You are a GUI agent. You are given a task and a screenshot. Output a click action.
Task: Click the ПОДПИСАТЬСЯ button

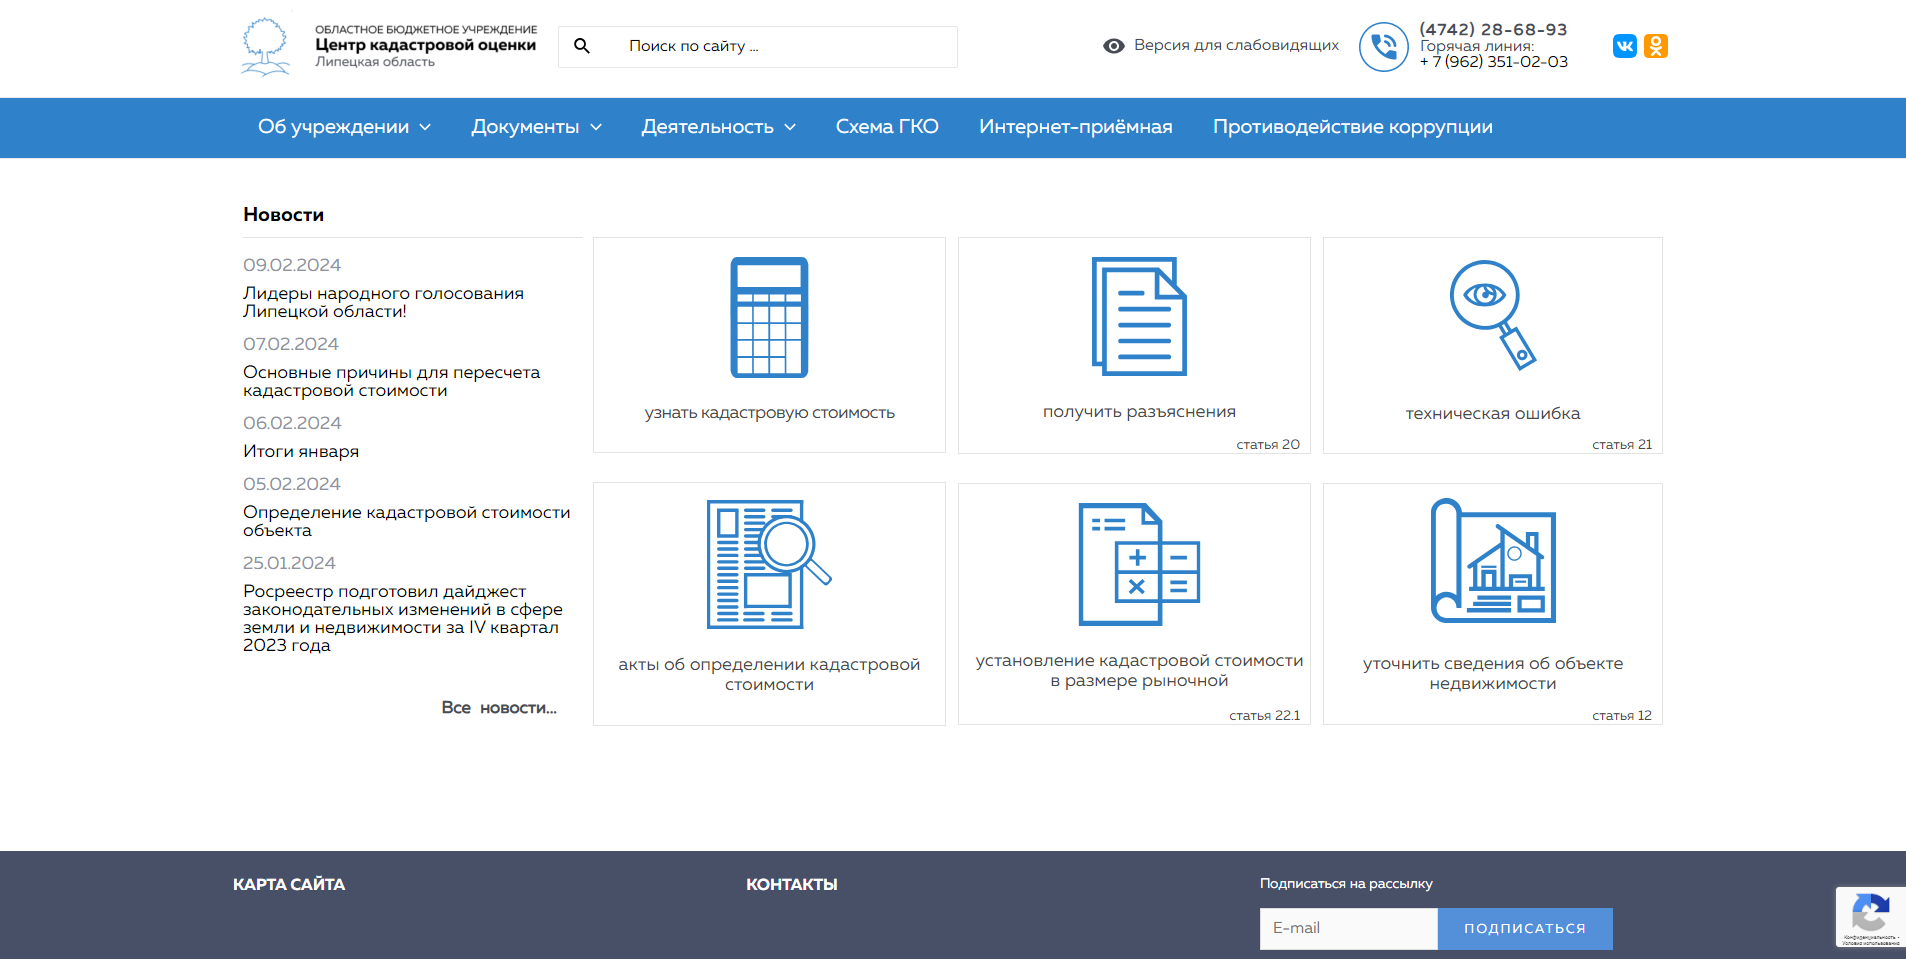click(x=1524, y=928)
